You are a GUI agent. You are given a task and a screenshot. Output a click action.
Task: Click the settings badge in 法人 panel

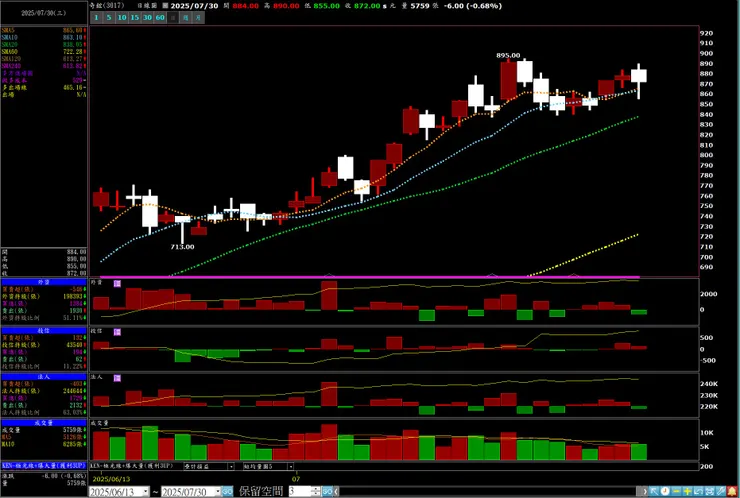[x=117, y=378]
